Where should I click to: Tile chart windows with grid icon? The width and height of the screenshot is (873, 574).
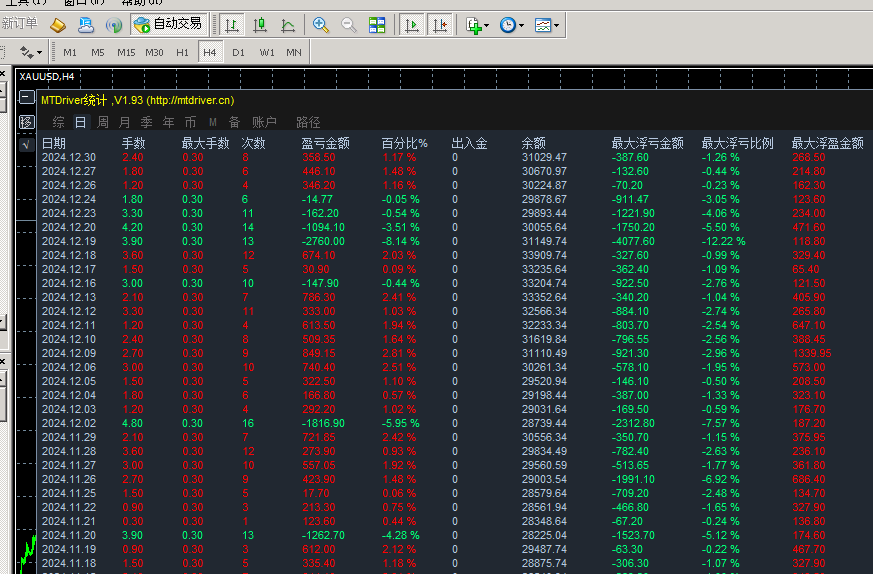(x=377, y=24)
